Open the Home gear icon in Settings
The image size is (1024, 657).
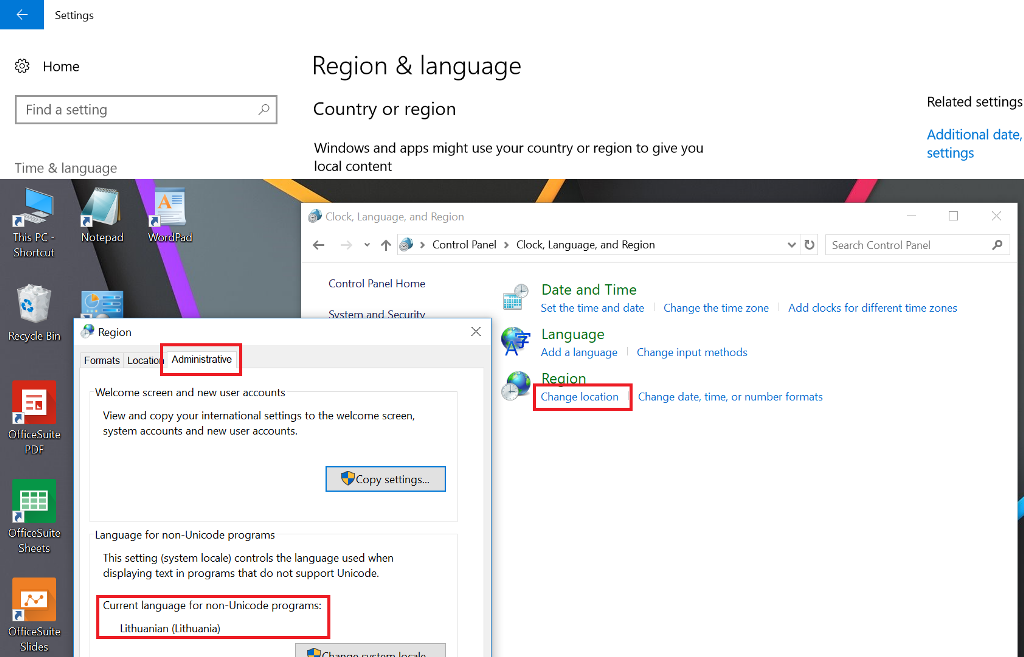[23, 66]
